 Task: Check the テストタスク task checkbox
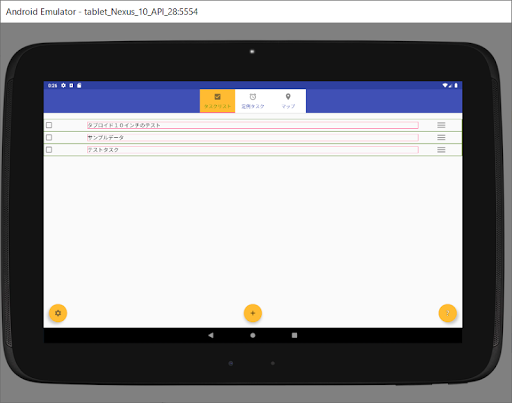pos(49,150)
